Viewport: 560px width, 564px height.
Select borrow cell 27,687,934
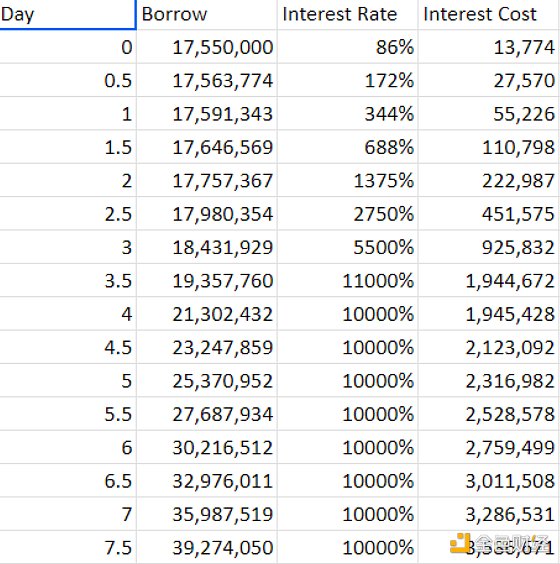(x=206, y=414)
